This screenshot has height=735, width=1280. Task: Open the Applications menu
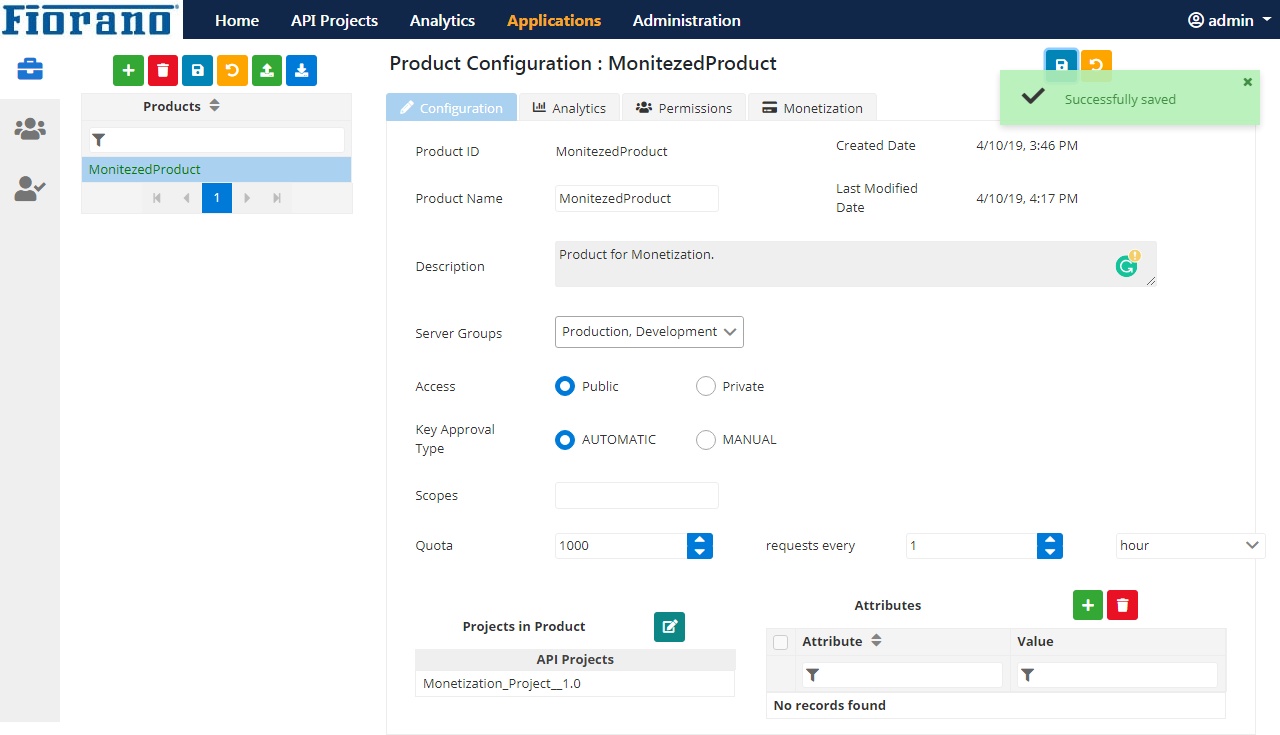(554, 20)
